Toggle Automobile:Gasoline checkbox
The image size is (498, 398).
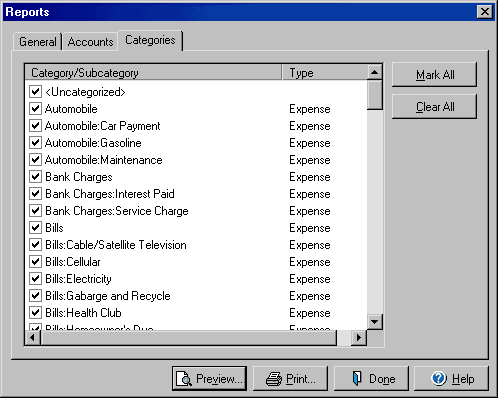click(35, 142)
